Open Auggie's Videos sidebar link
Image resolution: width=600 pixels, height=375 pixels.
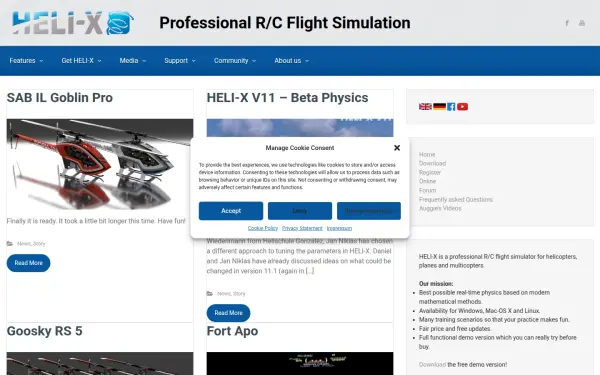(x=440, y=209)
